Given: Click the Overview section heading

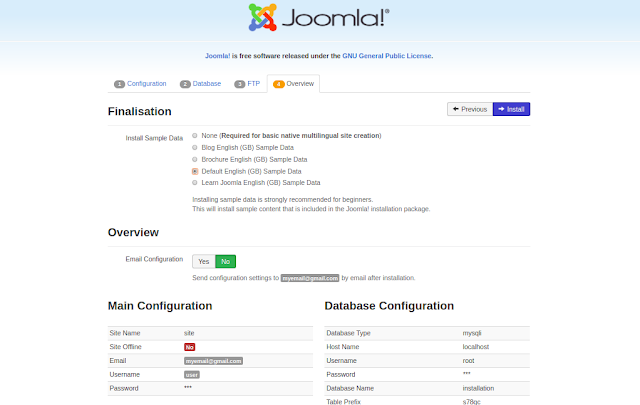Looking at the screenshot, I should pyautogui.click(x=133, y=232).
